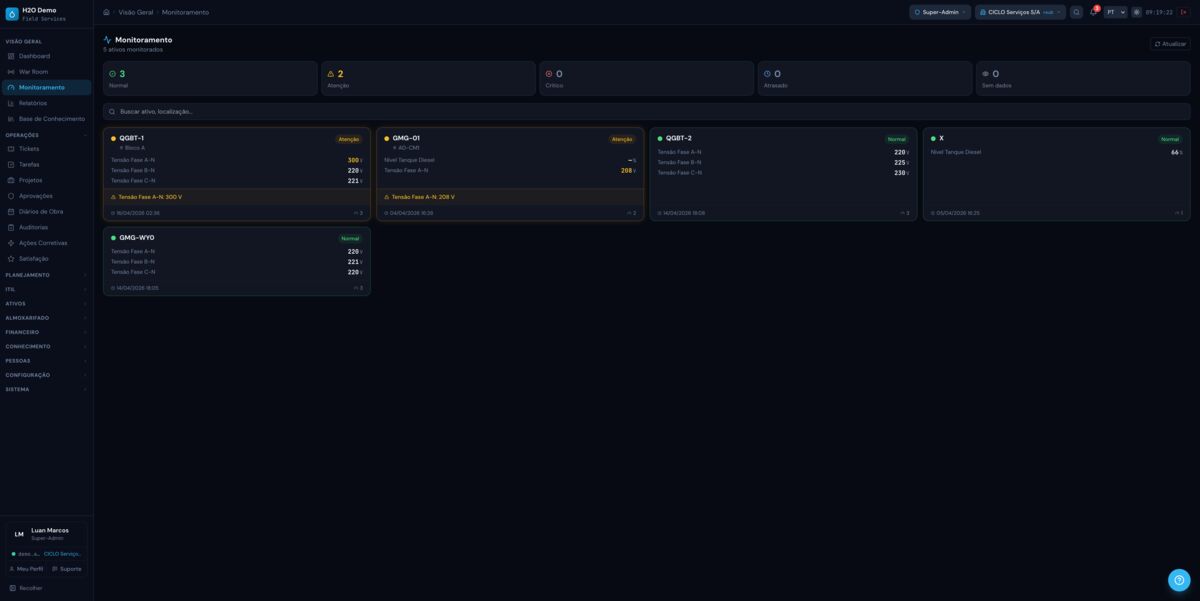Open War Room from the sidebar

(x=33, y=72)
